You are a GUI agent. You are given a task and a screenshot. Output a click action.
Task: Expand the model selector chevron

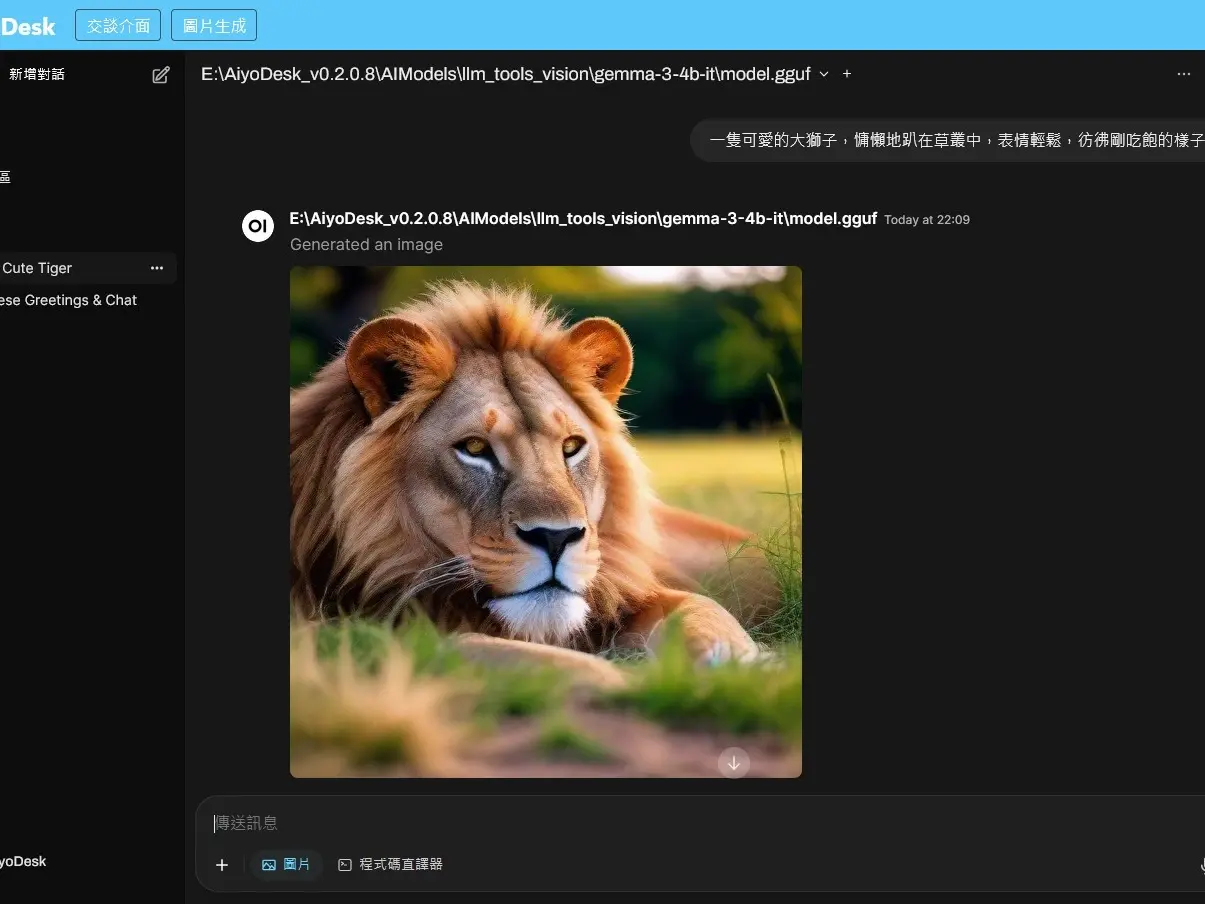(x=824, y=74)
